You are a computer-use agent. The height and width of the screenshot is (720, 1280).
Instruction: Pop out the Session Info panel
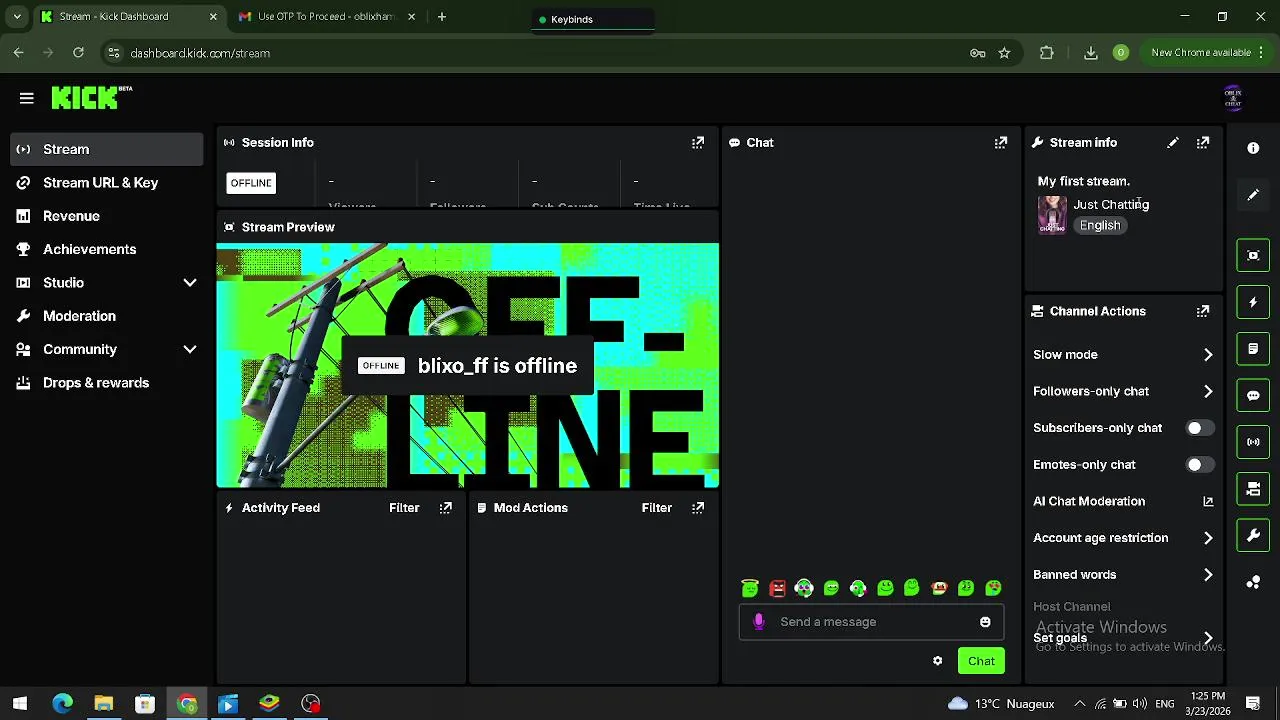698,143
